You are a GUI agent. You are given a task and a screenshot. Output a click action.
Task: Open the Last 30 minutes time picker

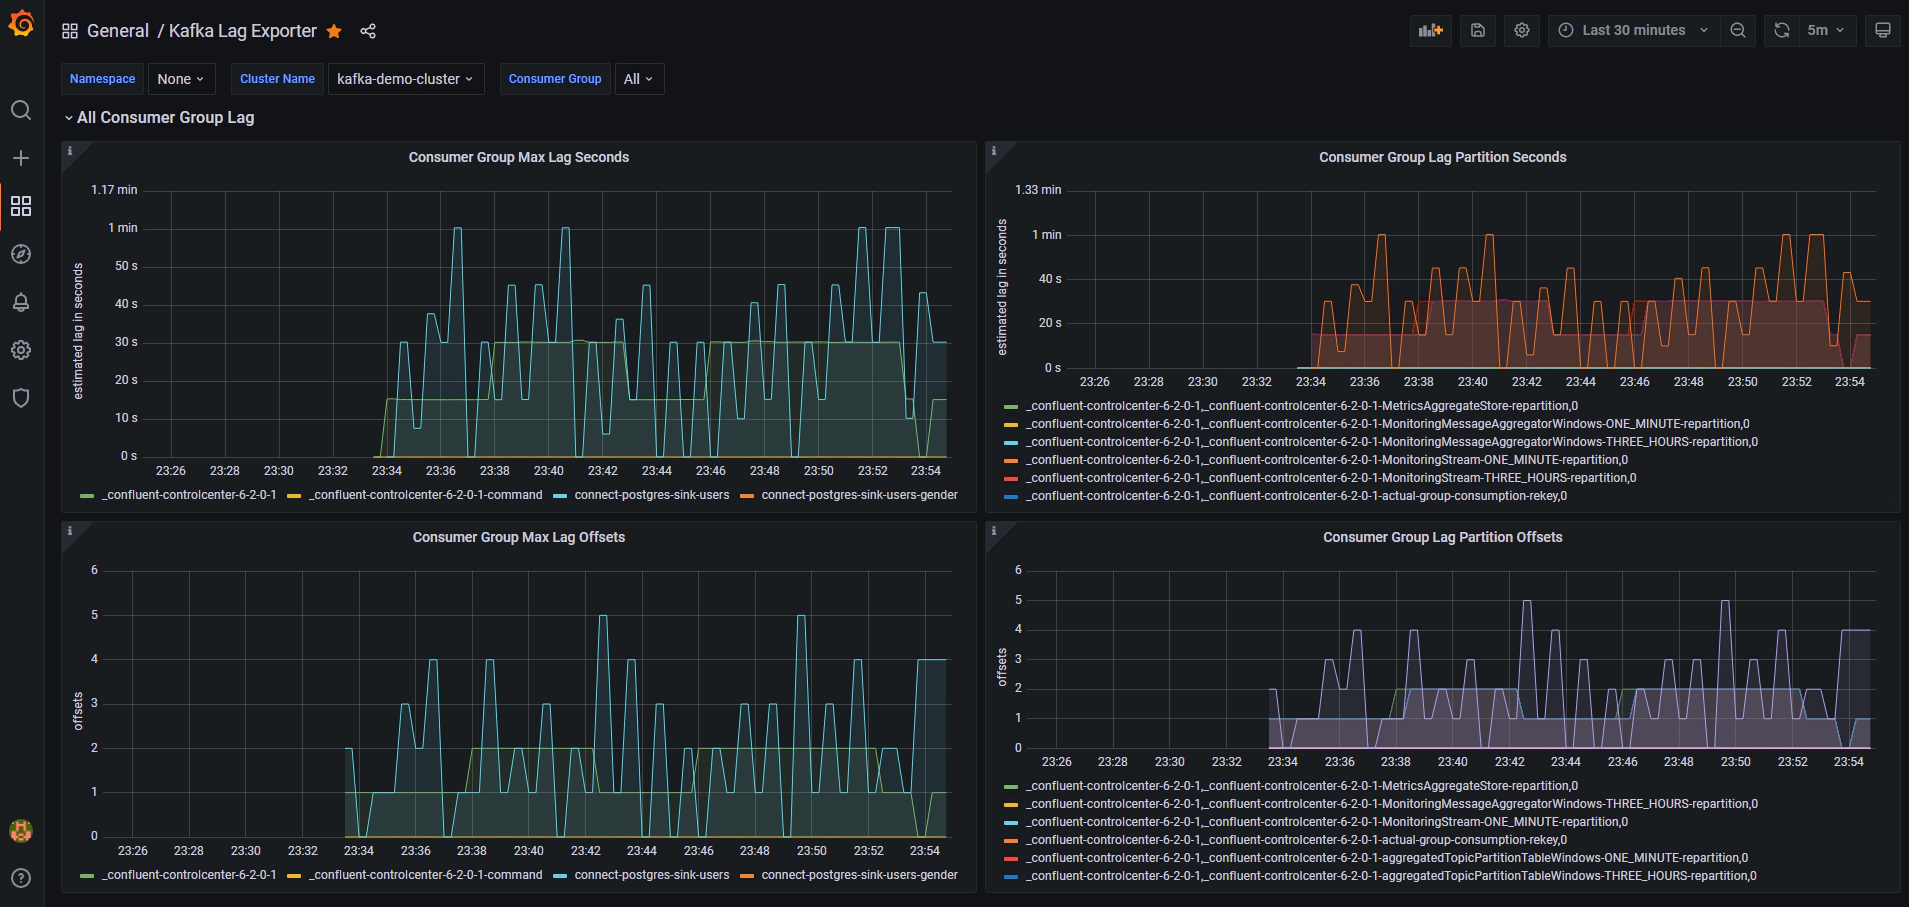(x=1635, y=30)
